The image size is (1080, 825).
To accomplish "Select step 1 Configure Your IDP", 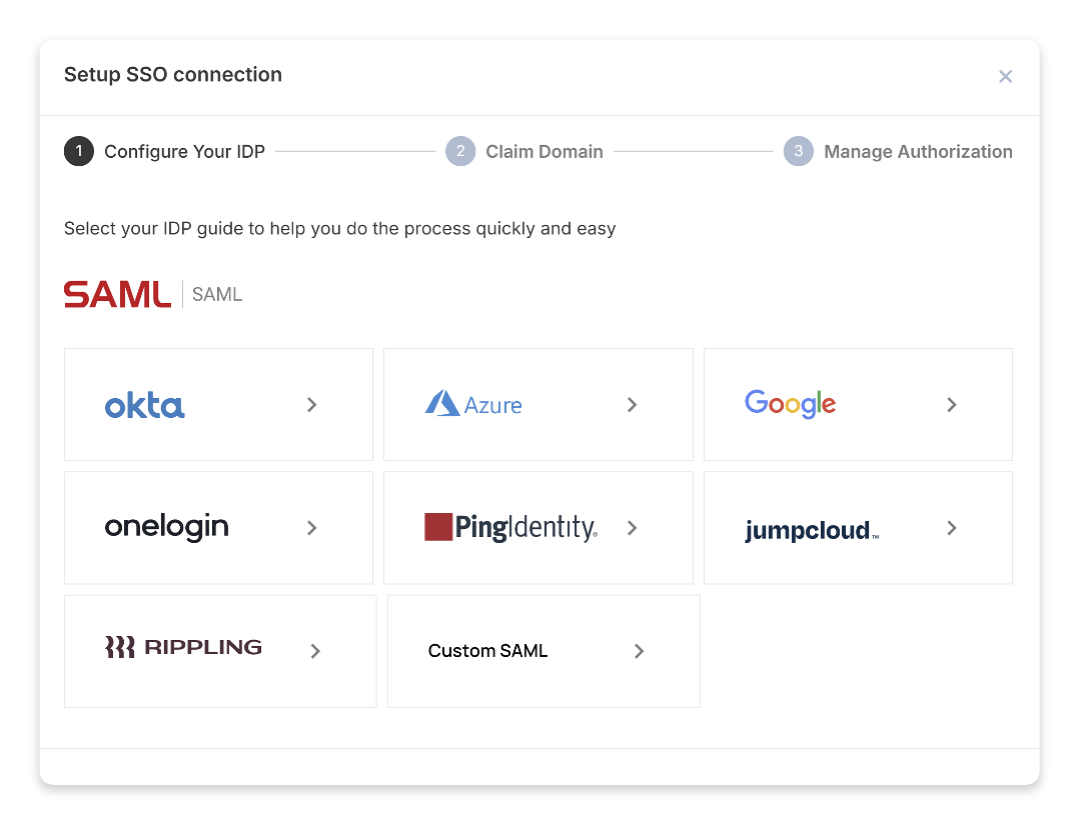I will coord(184,151).
